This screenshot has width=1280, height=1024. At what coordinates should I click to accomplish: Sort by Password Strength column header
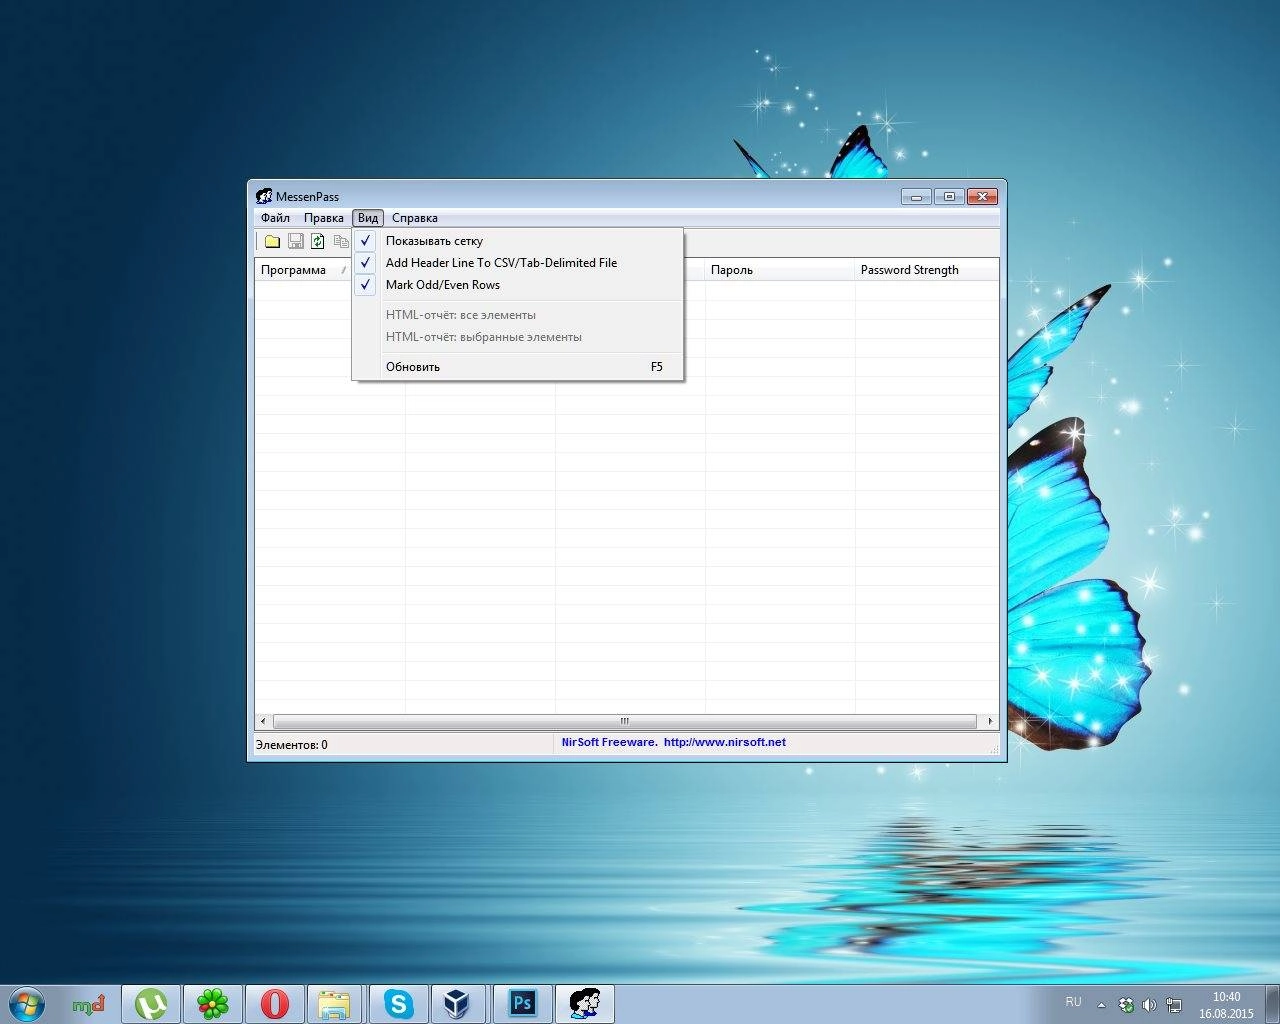tap(927, 270)
